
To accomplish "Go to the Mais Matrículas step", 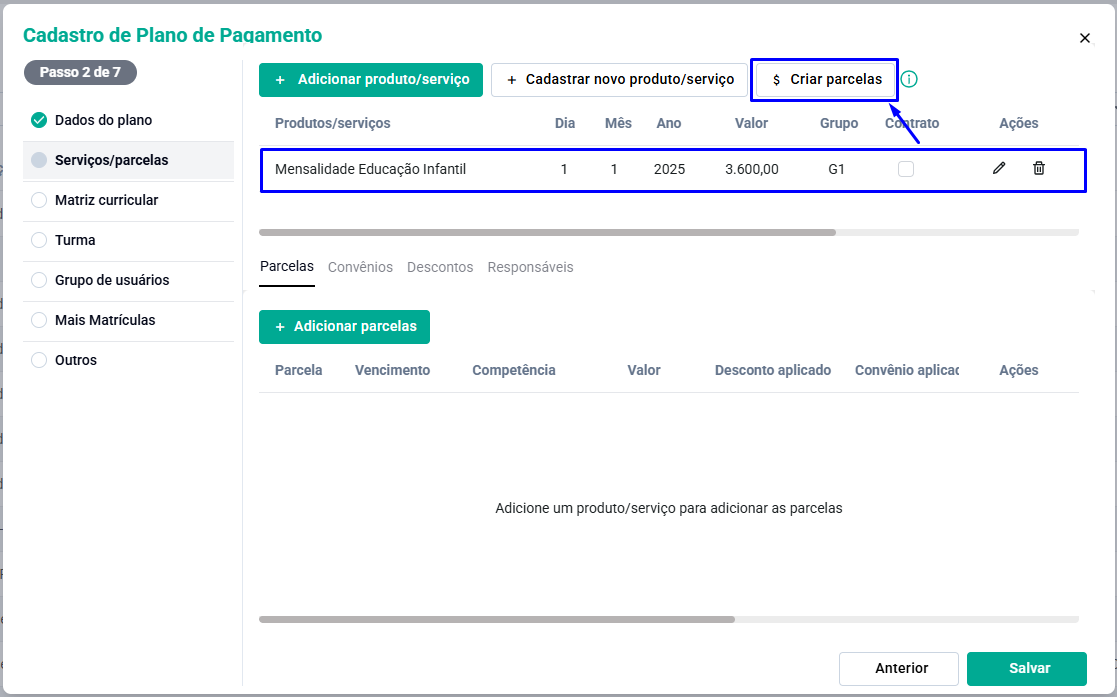I will 128,319.
